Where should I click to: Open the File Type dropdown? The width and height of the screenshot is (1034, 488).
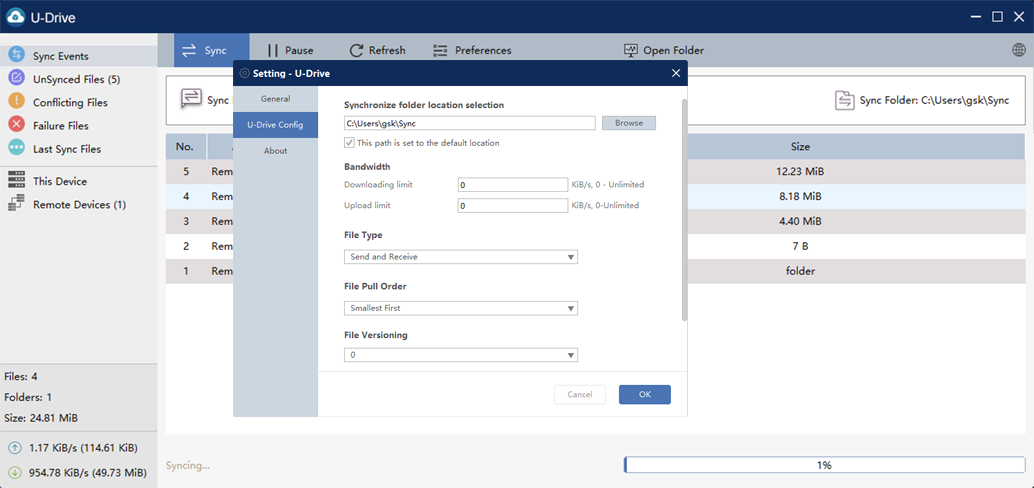[461, 257]
